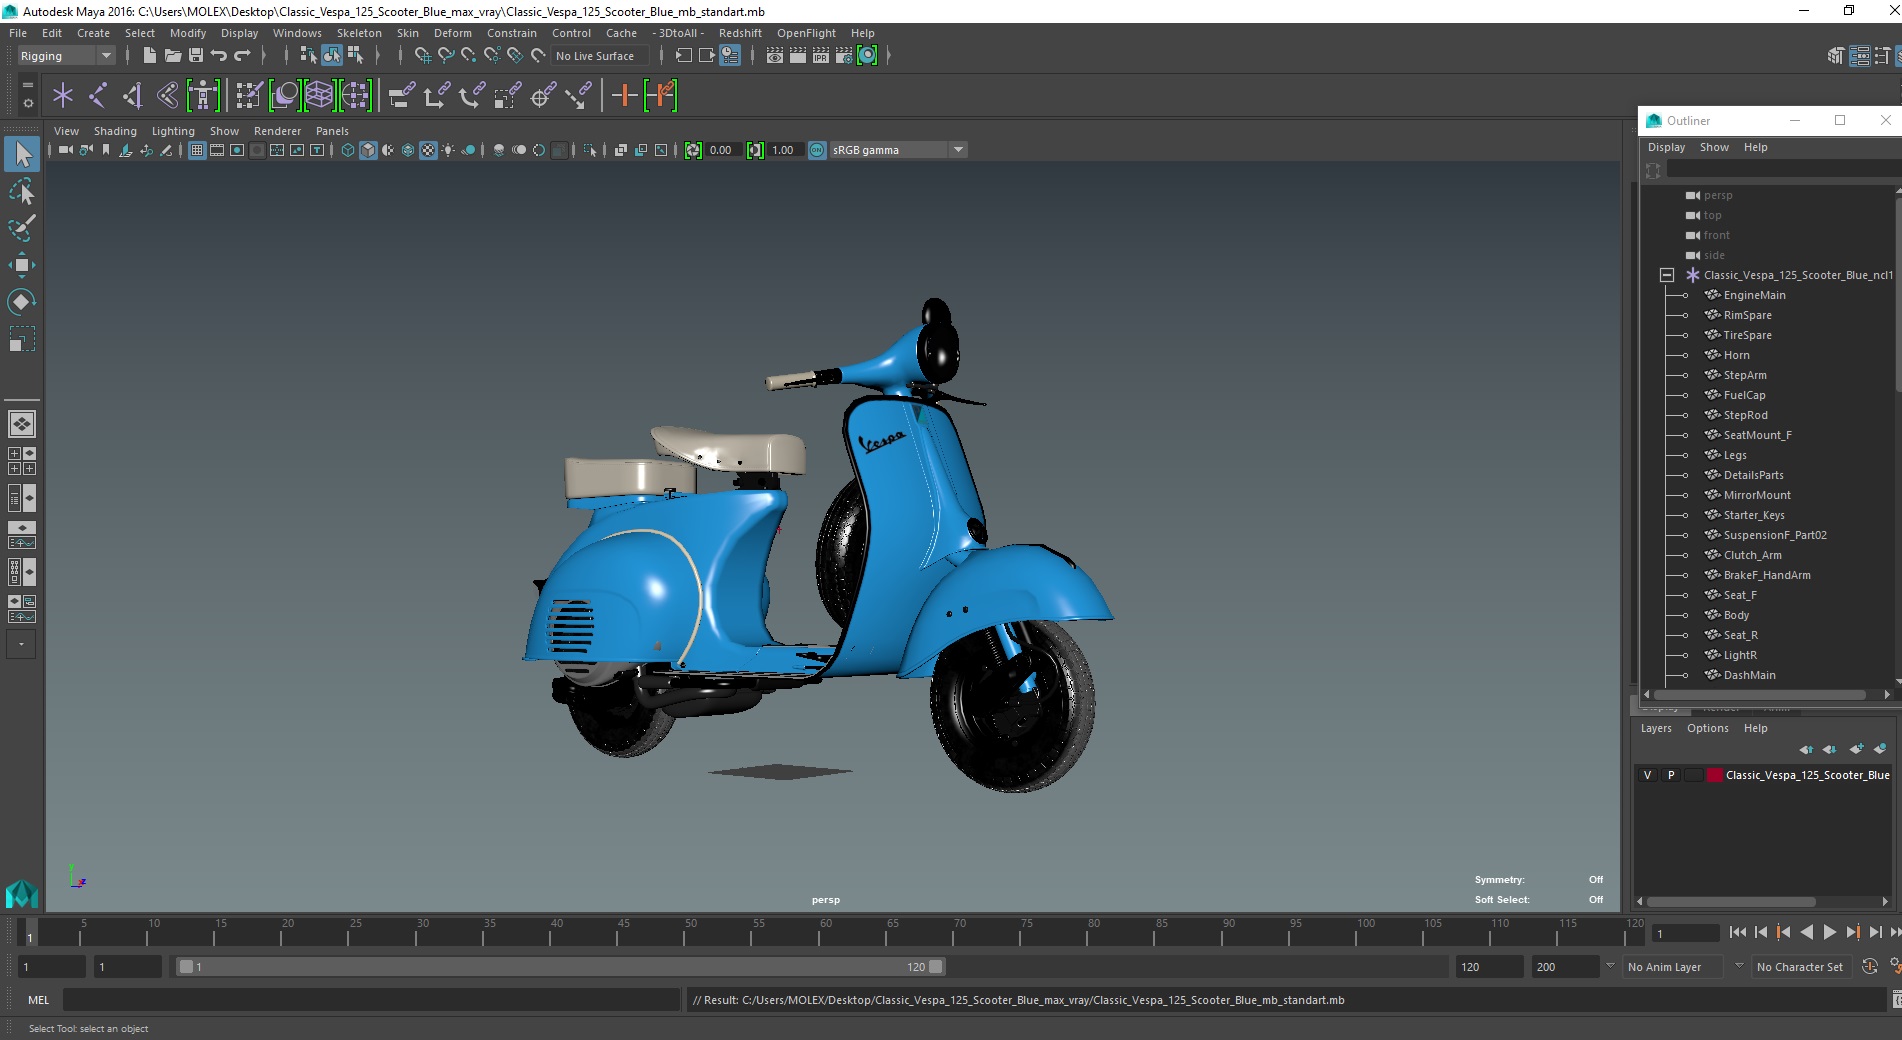Click the MEL command line input field
This screenshot has height=1040, width=1902.
click(371, 1000)
